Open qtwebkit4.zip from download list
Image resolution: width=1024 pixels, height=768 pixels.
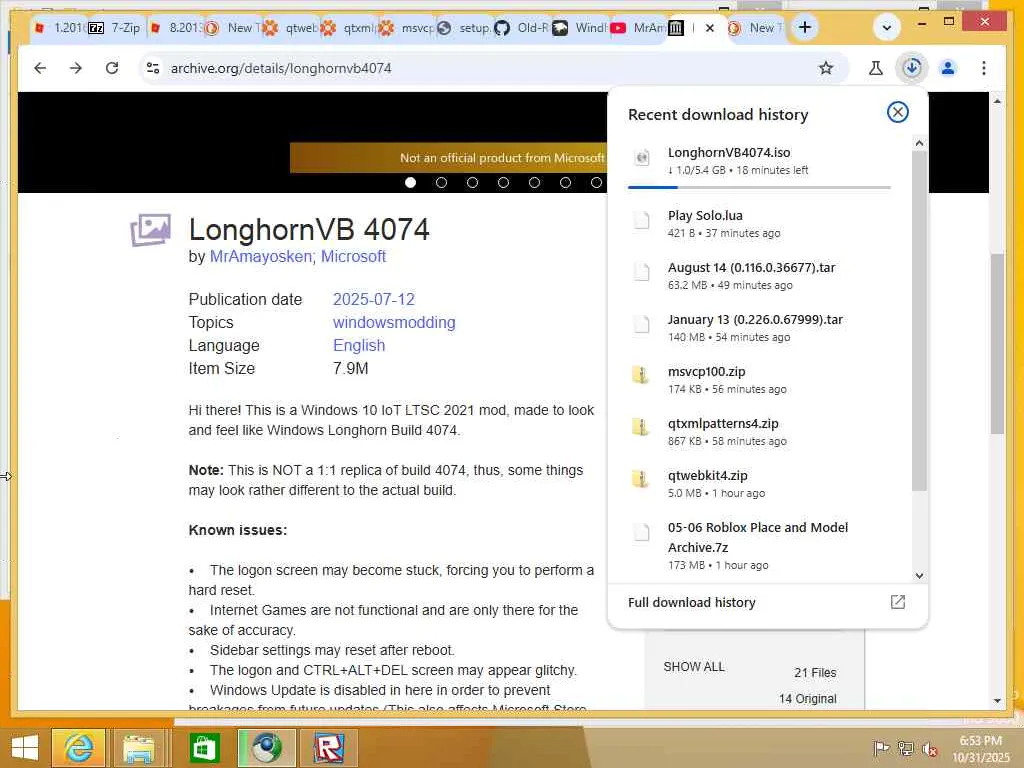760,484
